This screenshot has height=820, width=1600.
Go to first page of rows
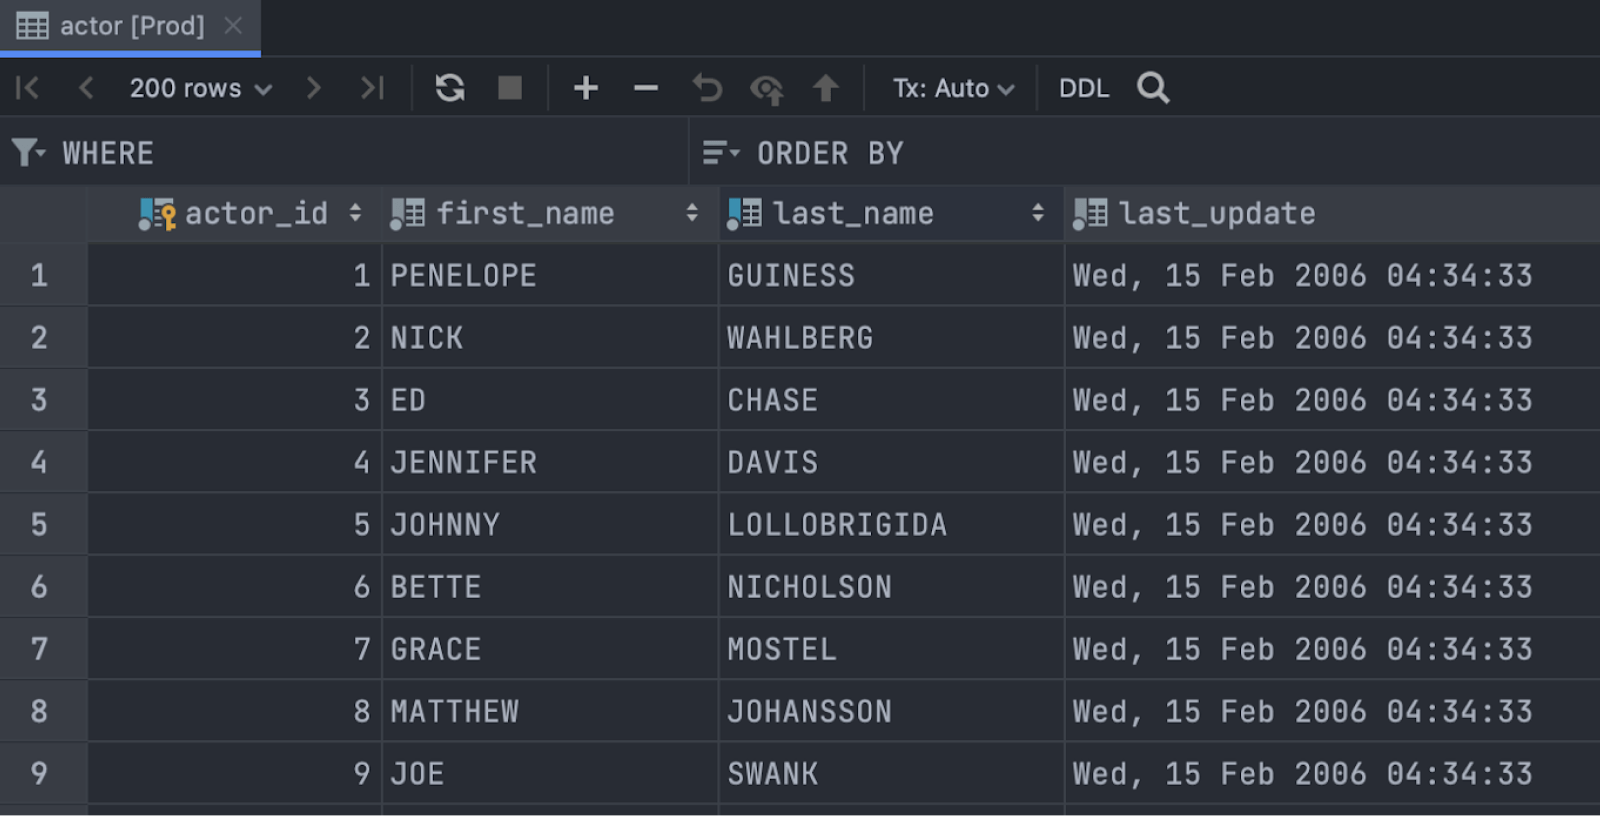(27, 88)
